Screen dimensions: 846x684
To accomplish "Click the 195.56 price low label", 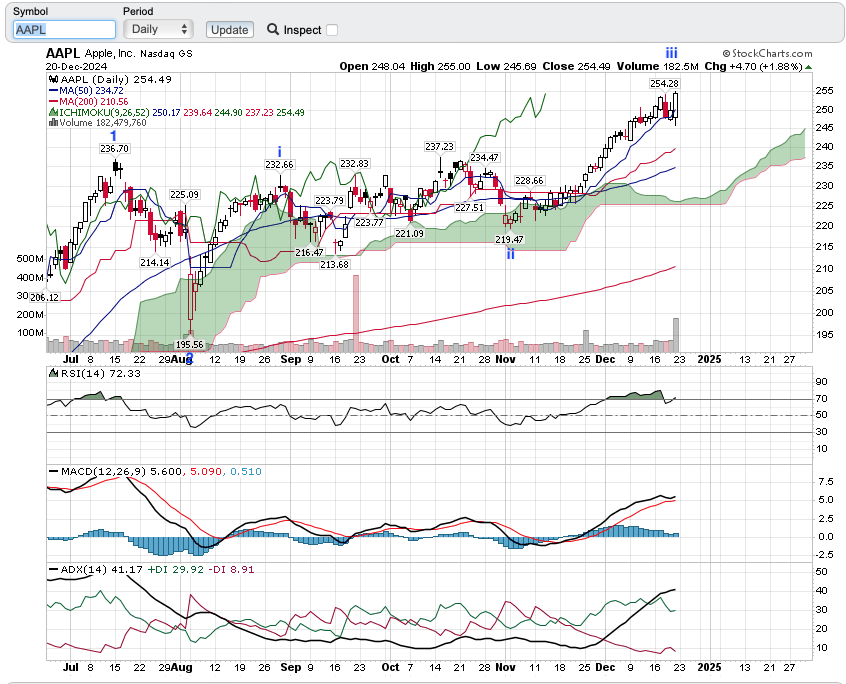I will 190,344.
